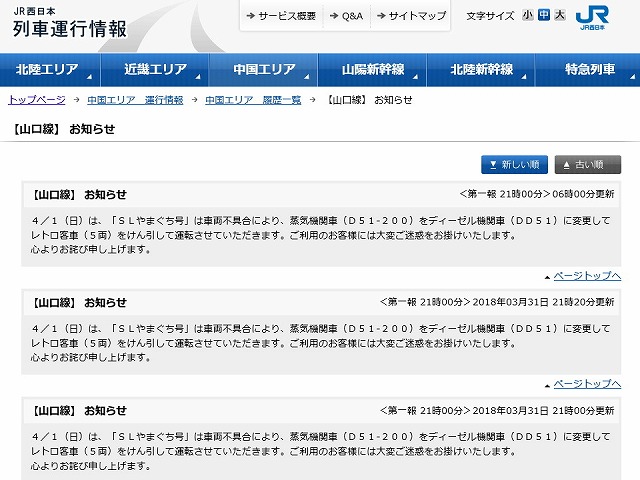Click ページトップへ under the 06時00分 notice
This screenshot has width=640, height=480.
tap(587, 276)
